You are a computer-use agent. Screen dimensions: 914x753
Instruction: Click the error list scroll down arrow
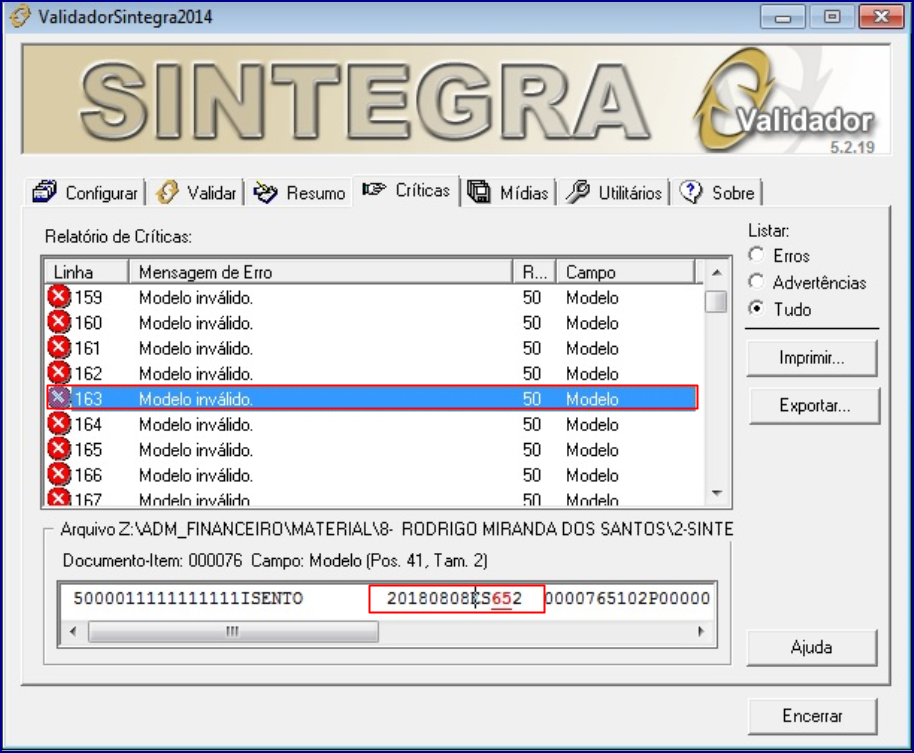(716, 494)
